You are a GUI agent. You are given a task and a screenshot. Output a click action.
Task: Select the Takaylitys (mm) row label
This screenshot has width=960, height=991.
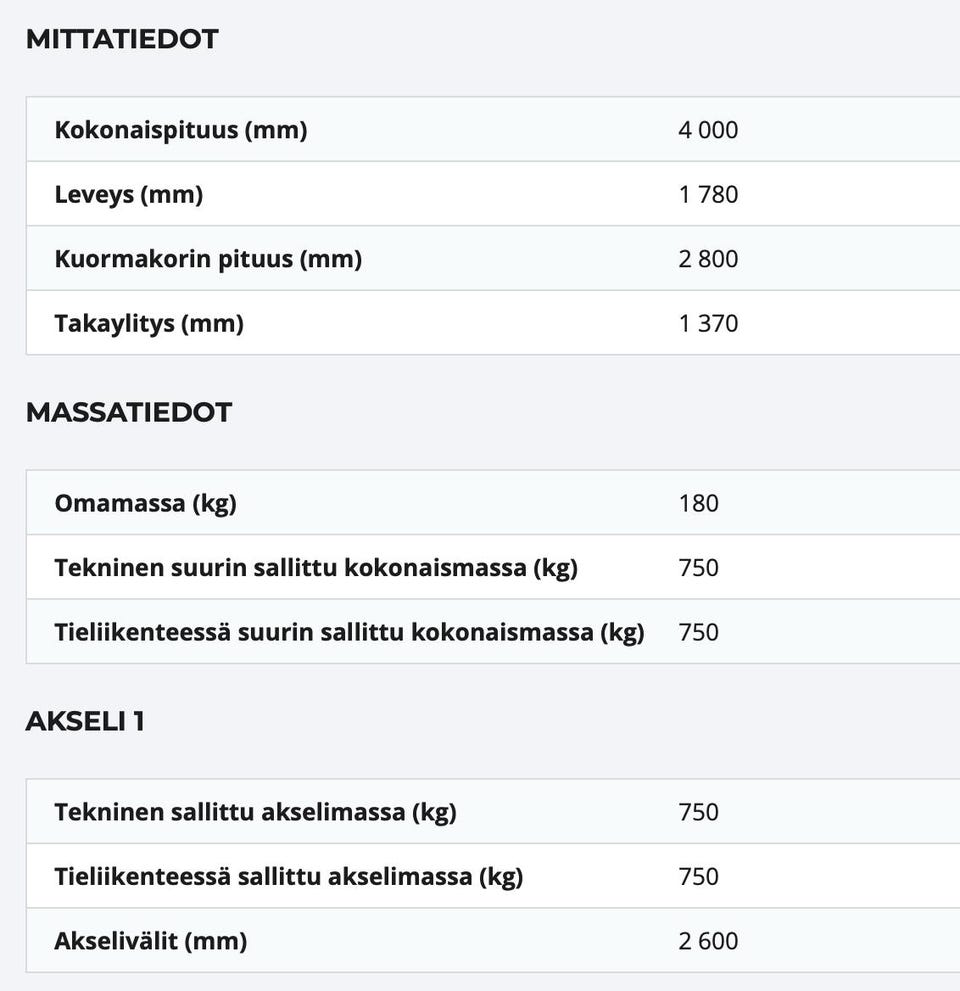[x=149, y=323]
